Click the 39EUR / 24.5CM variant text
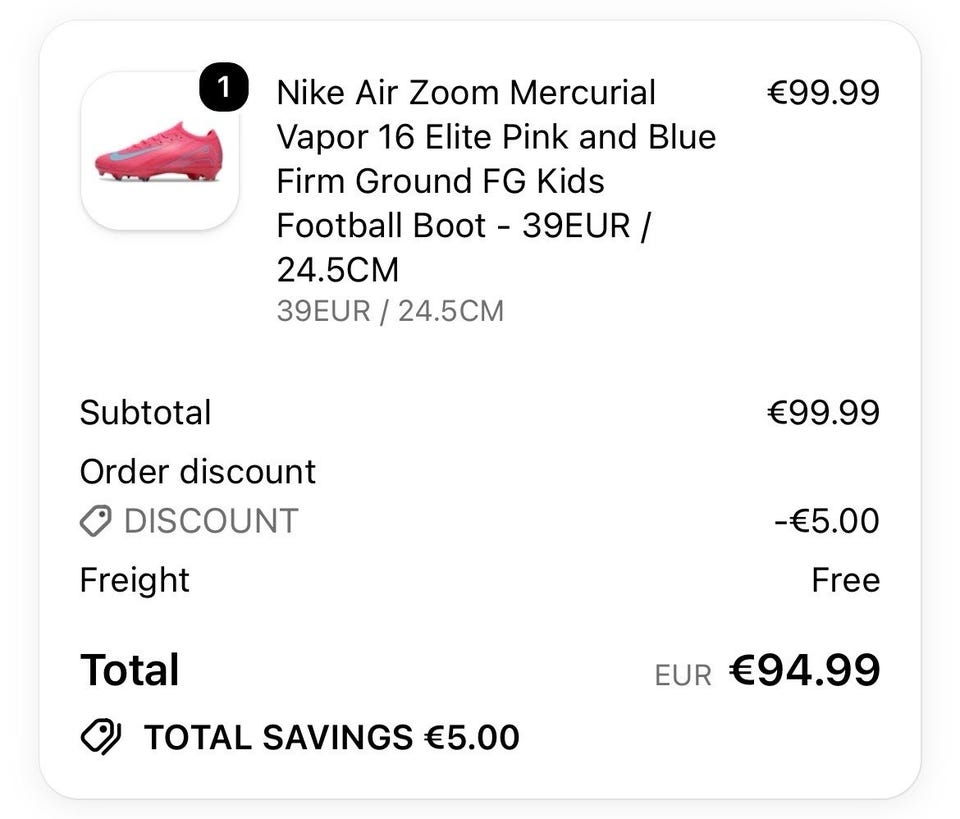The image size is (960, 819). pyautogui.click(x=390, y=311)
